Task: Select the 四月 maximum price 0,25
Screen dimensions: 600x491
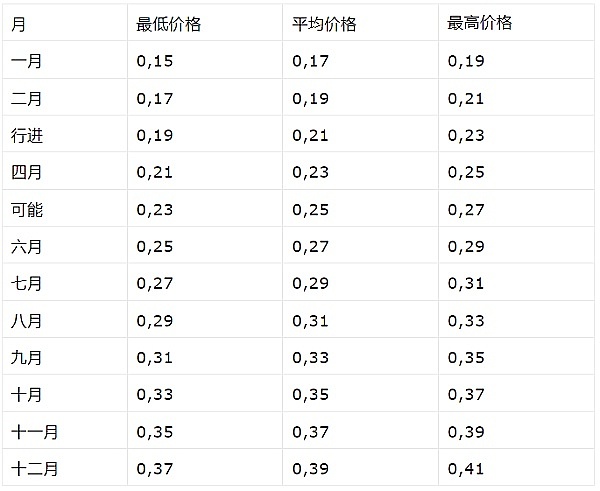Action: coord(465,173)
